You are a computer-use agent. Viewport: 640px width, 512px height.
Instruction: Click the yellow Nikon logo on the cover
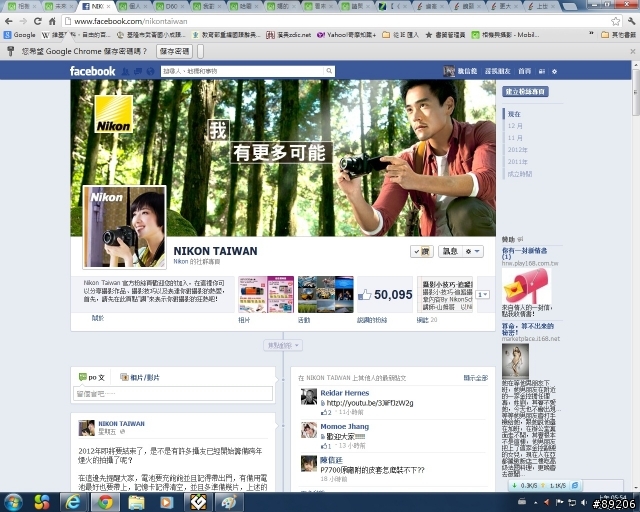point(113,114)
